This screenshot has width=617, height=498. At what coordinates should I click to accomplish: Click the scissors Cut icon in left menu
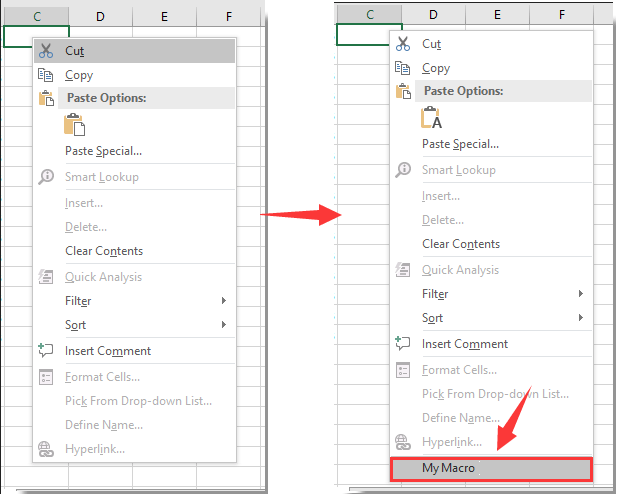(x=46, y=51)
